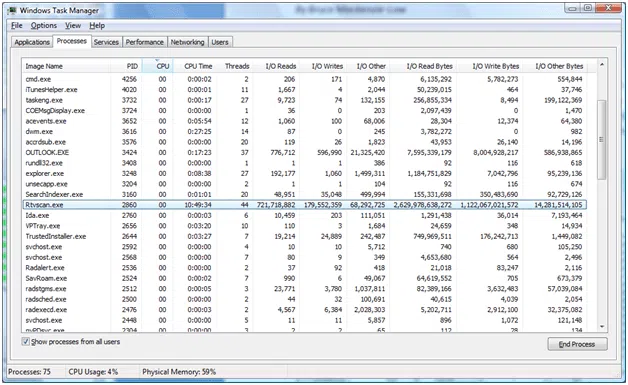The width and height of the screenshot is (628, 385).
Task: Click the process list scrollbar thumb
Action: [x=602, y=139]
